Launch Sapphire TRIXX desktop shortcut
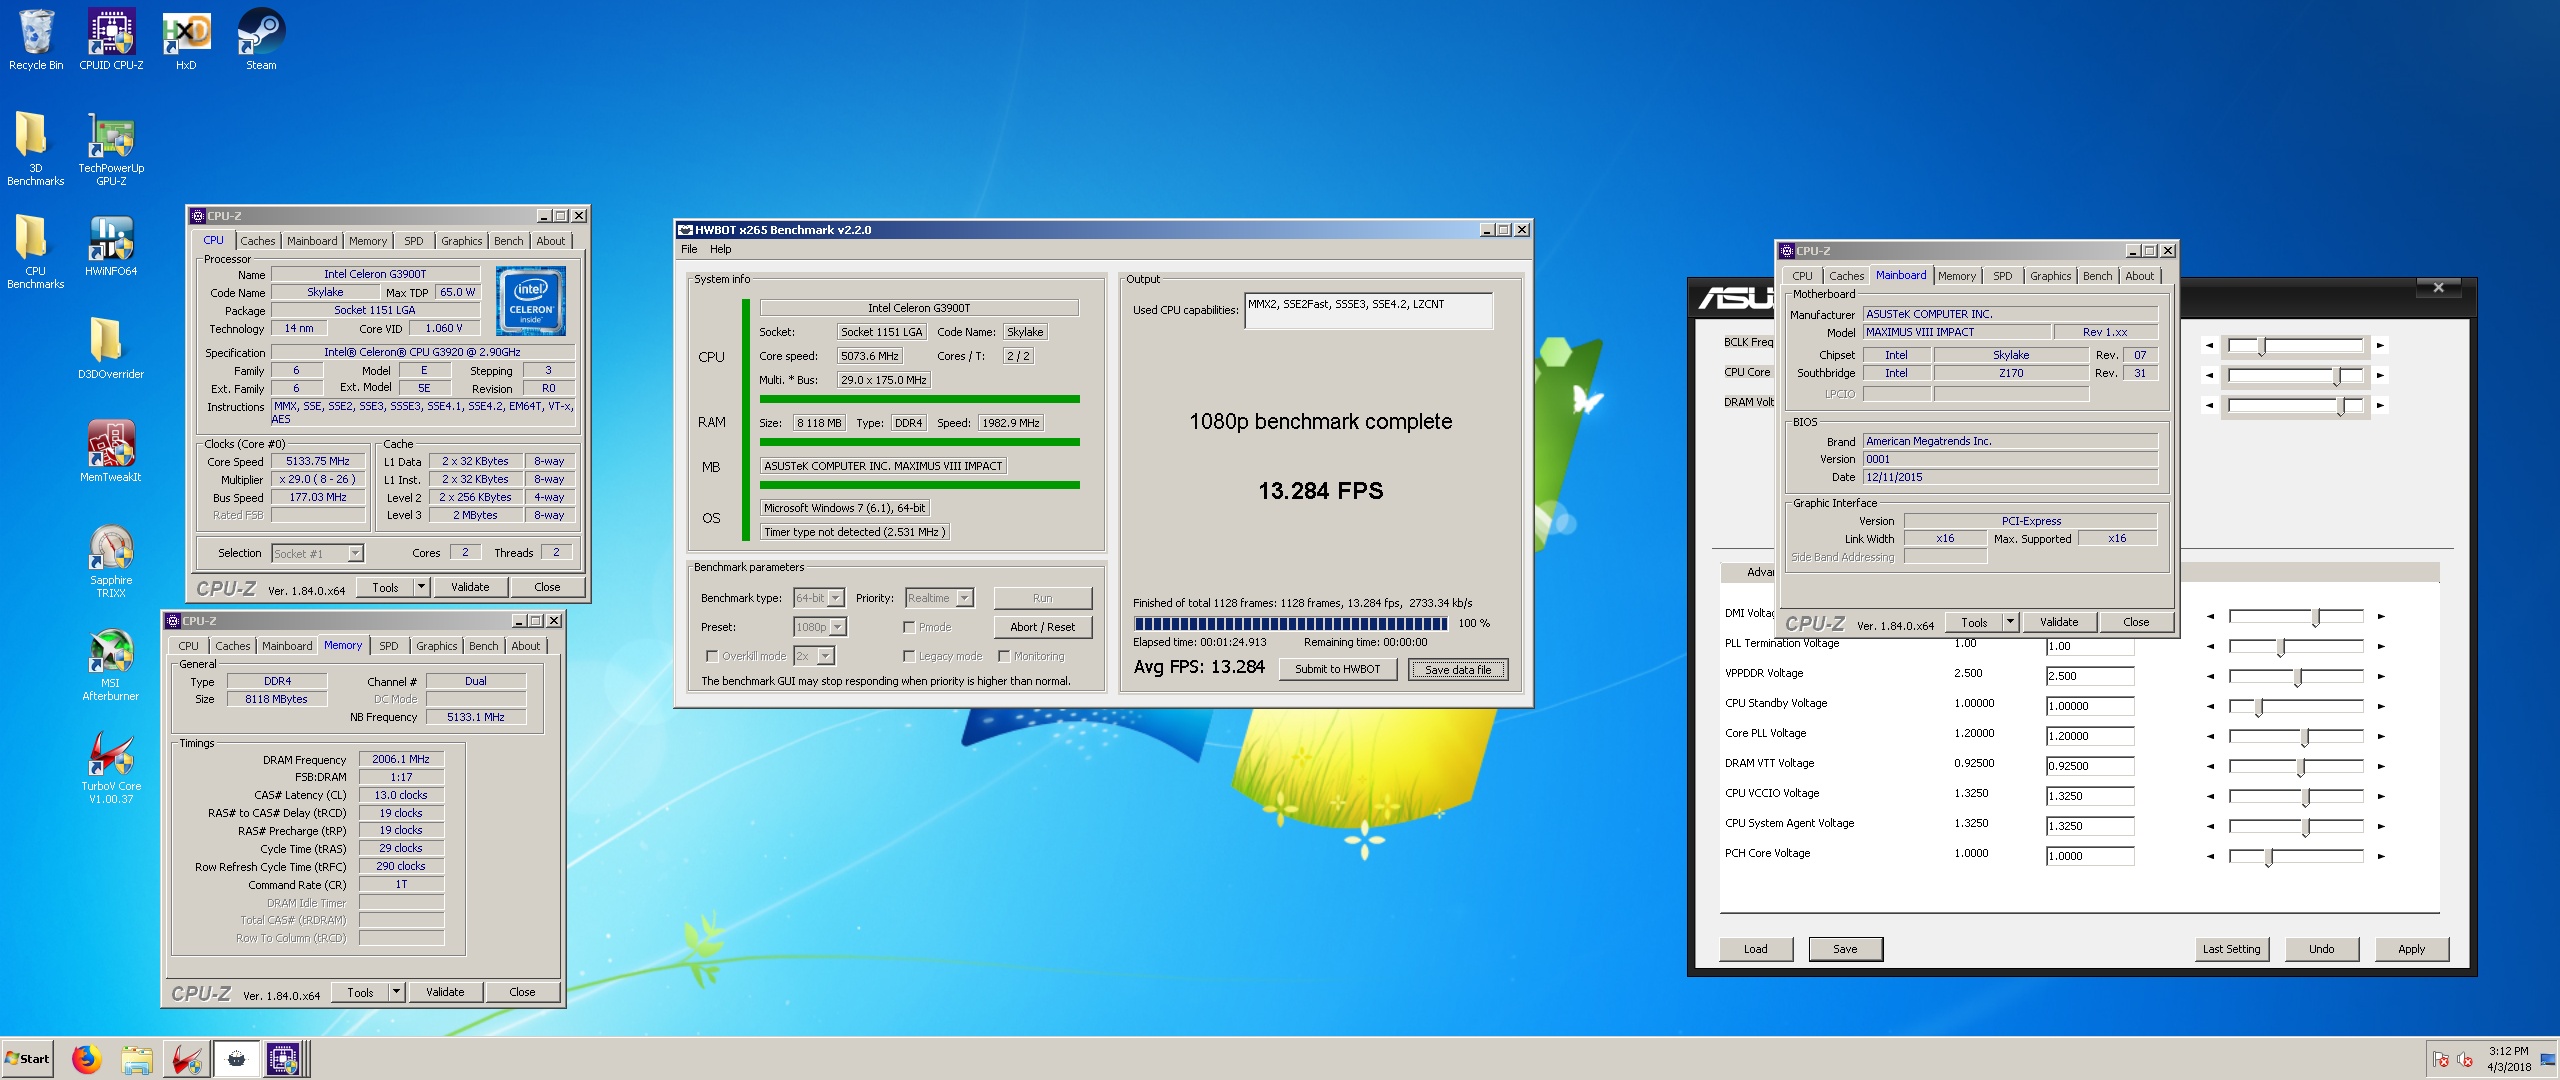The width and height of the screenshot is (2560, 1080). tap(111, 560)
